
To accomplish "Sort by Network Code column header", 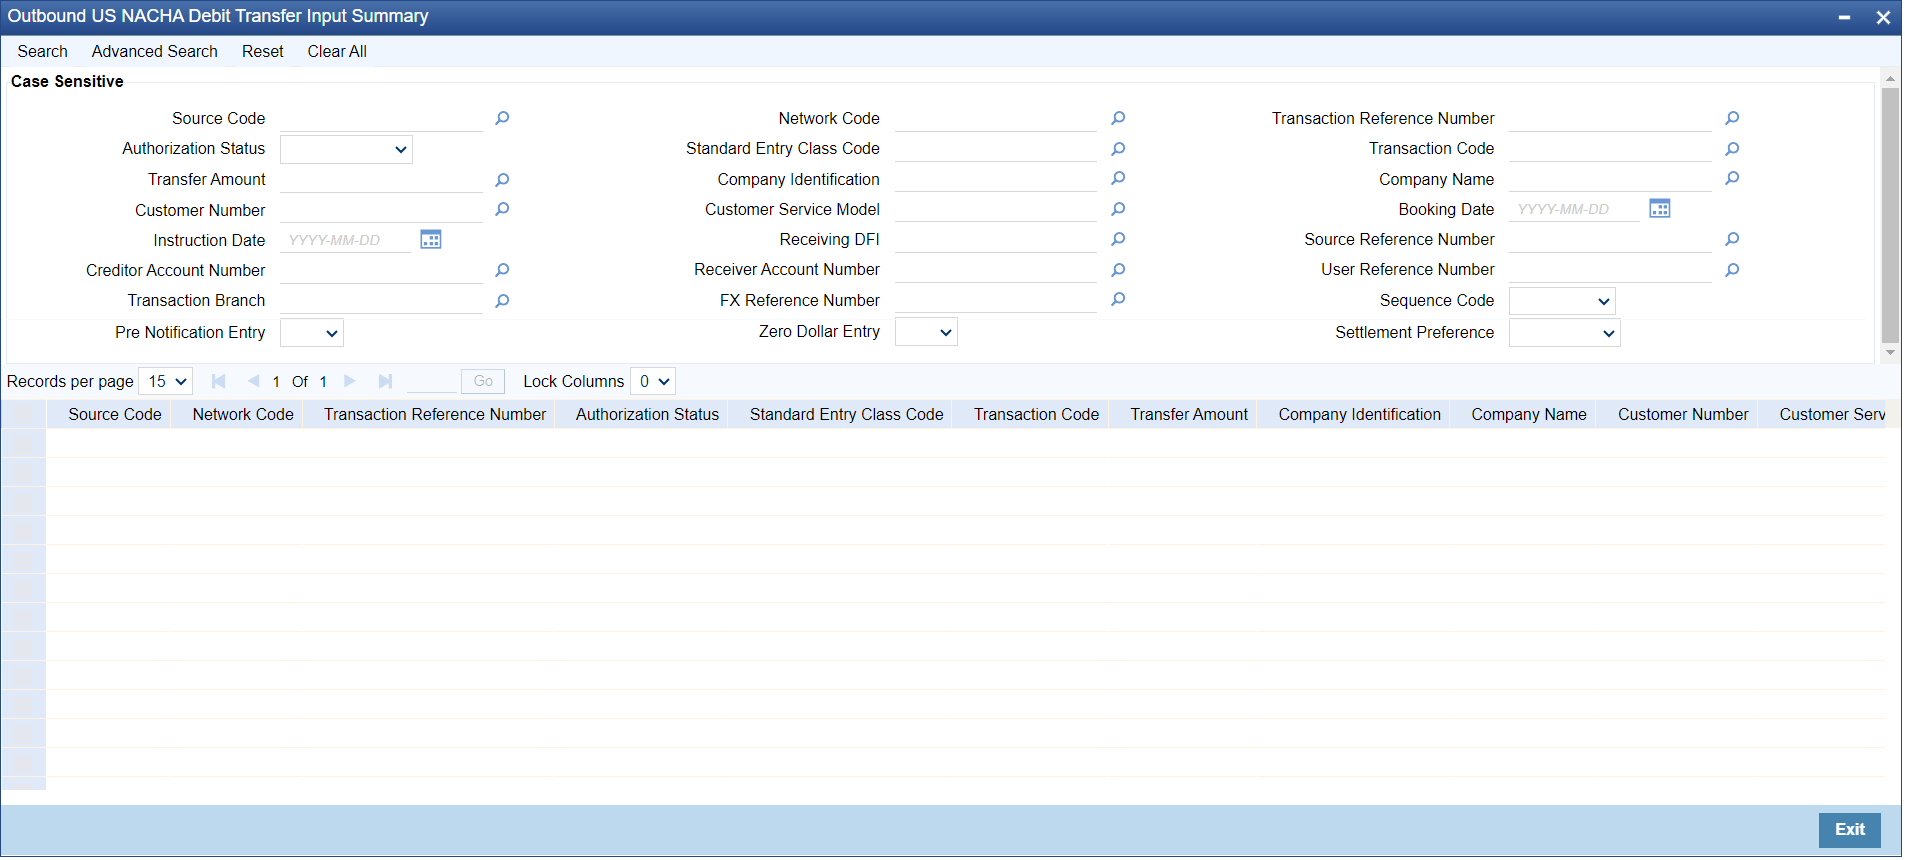I will point(243,415).
